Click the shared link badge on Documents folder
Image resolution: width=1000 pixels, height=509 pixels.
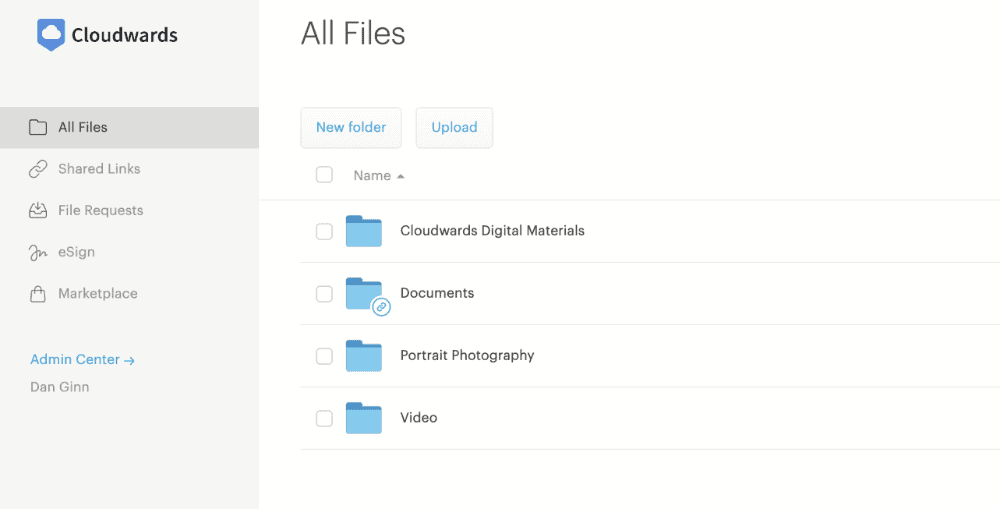coord(381,307)
